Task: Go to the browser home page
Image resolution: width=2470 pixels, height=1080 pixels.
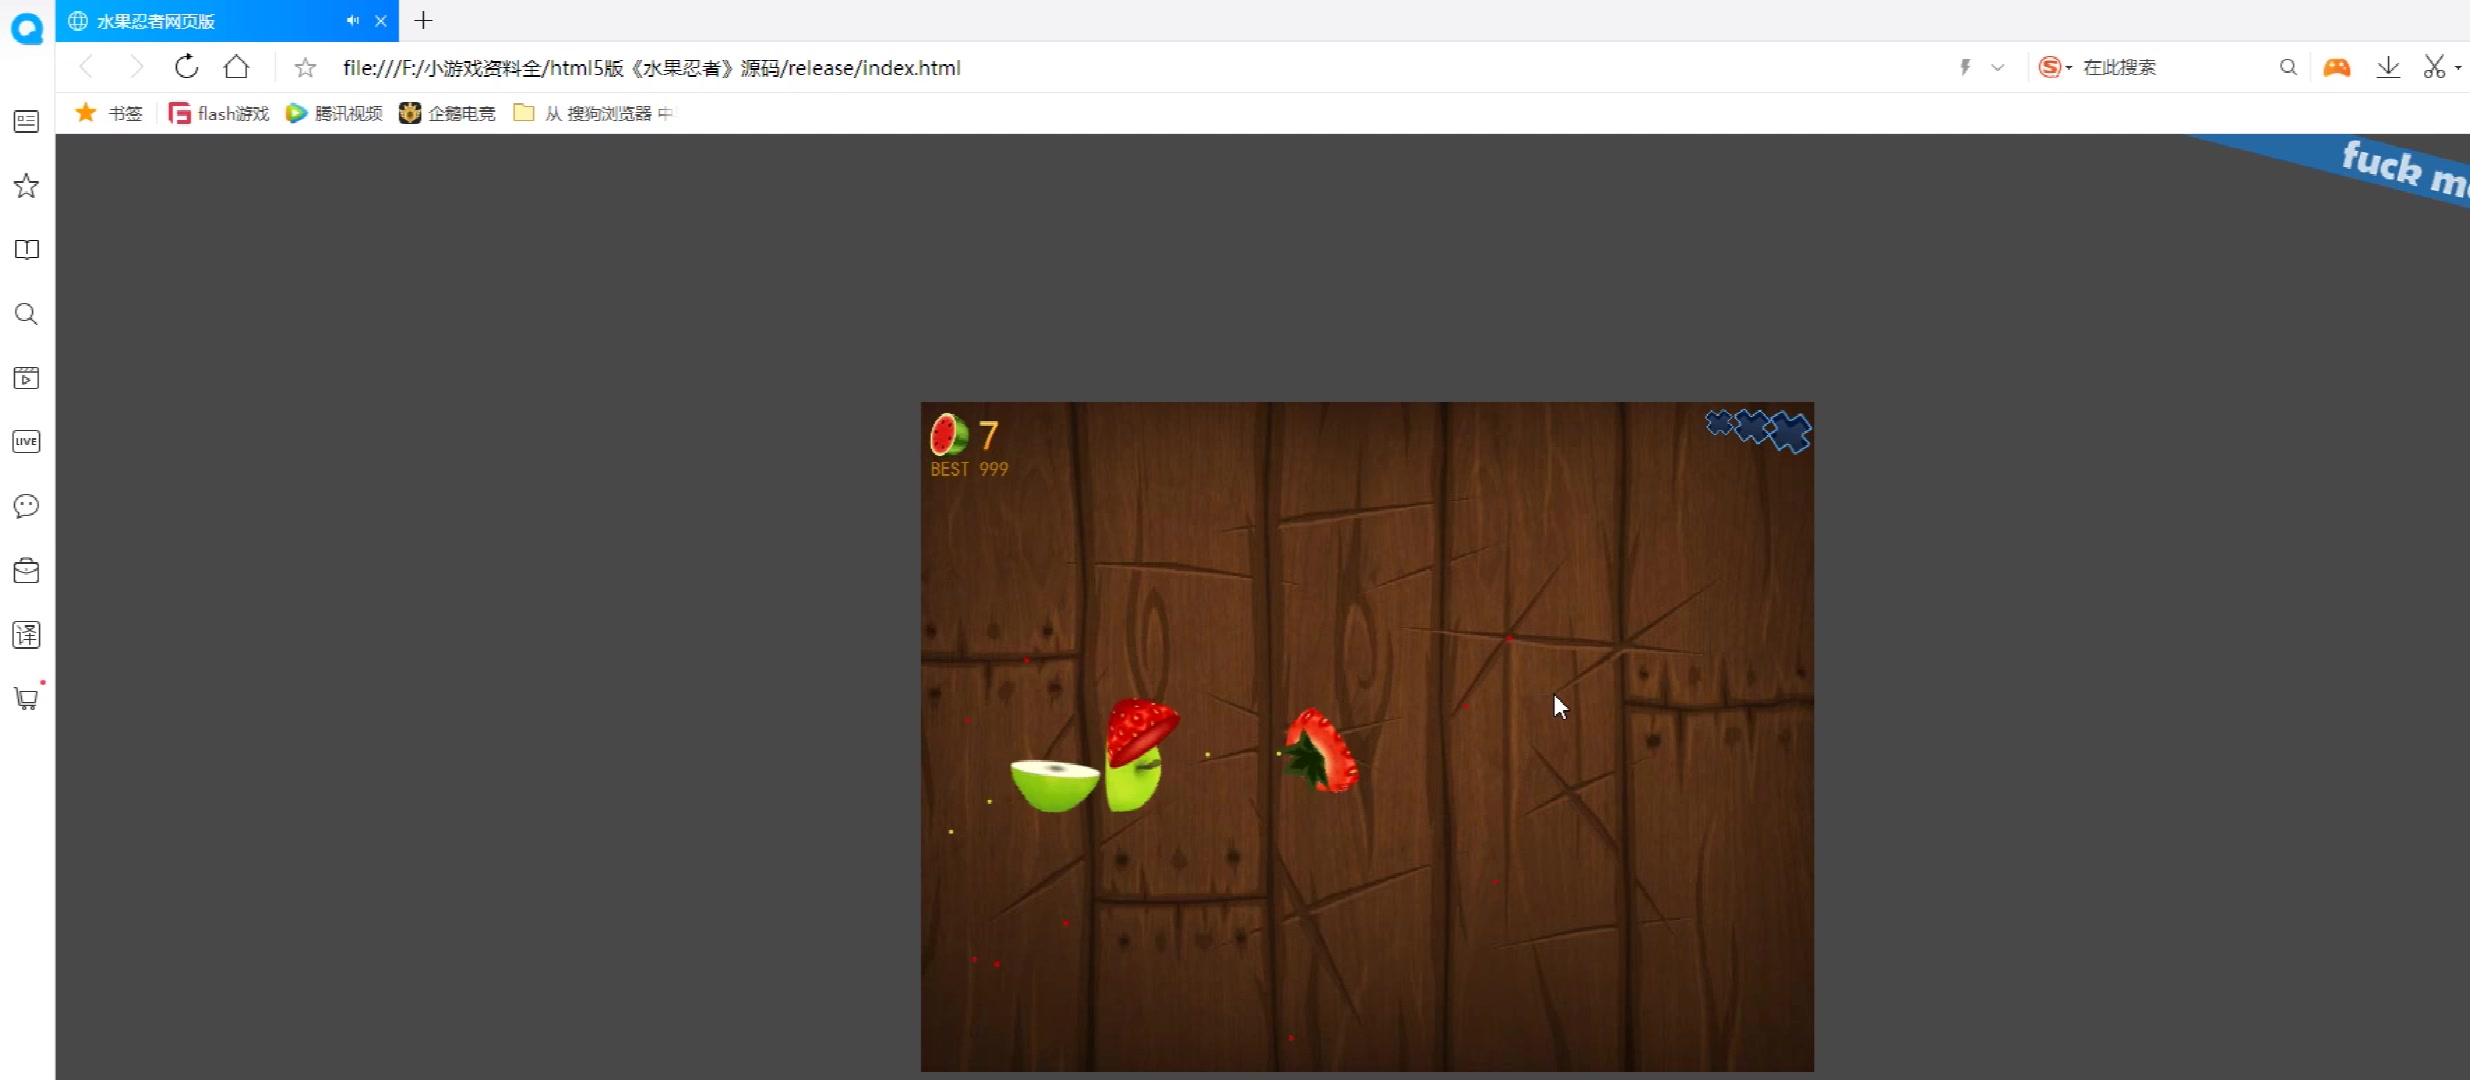Action: coord(236,67)
